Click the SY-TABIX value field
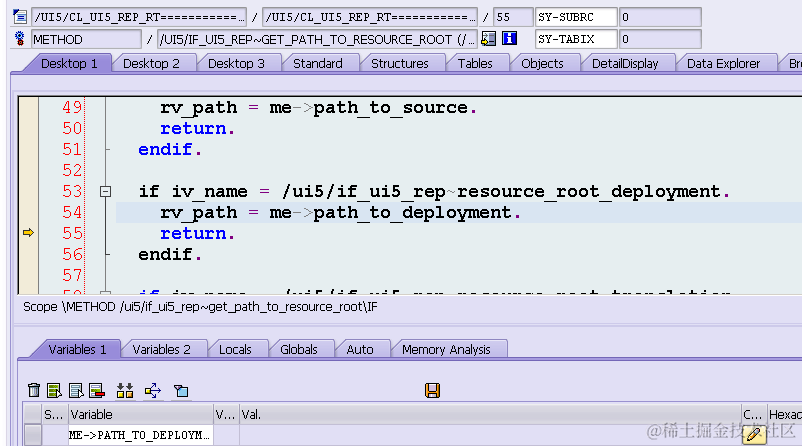This screenshot has width=802, height=446. (x=660, y=39)
